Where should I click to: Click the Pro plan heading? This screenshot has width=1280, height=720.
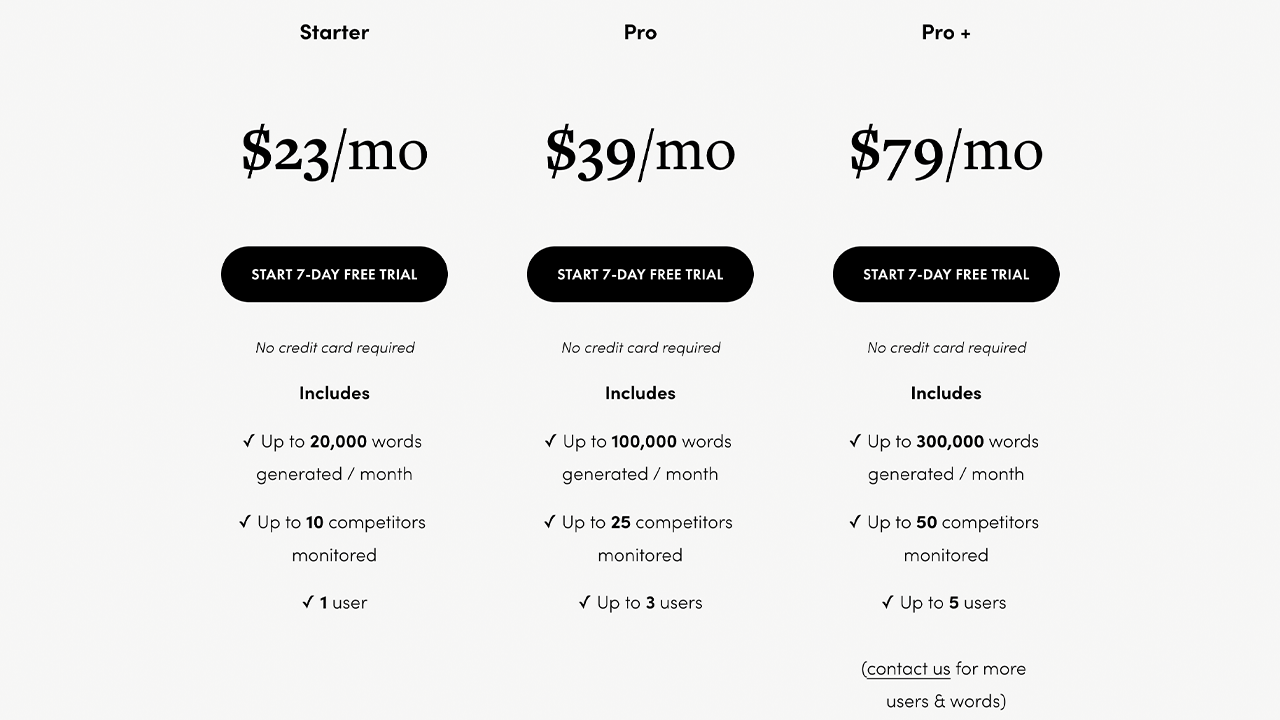pyautogui.click(x=640, y=32)
